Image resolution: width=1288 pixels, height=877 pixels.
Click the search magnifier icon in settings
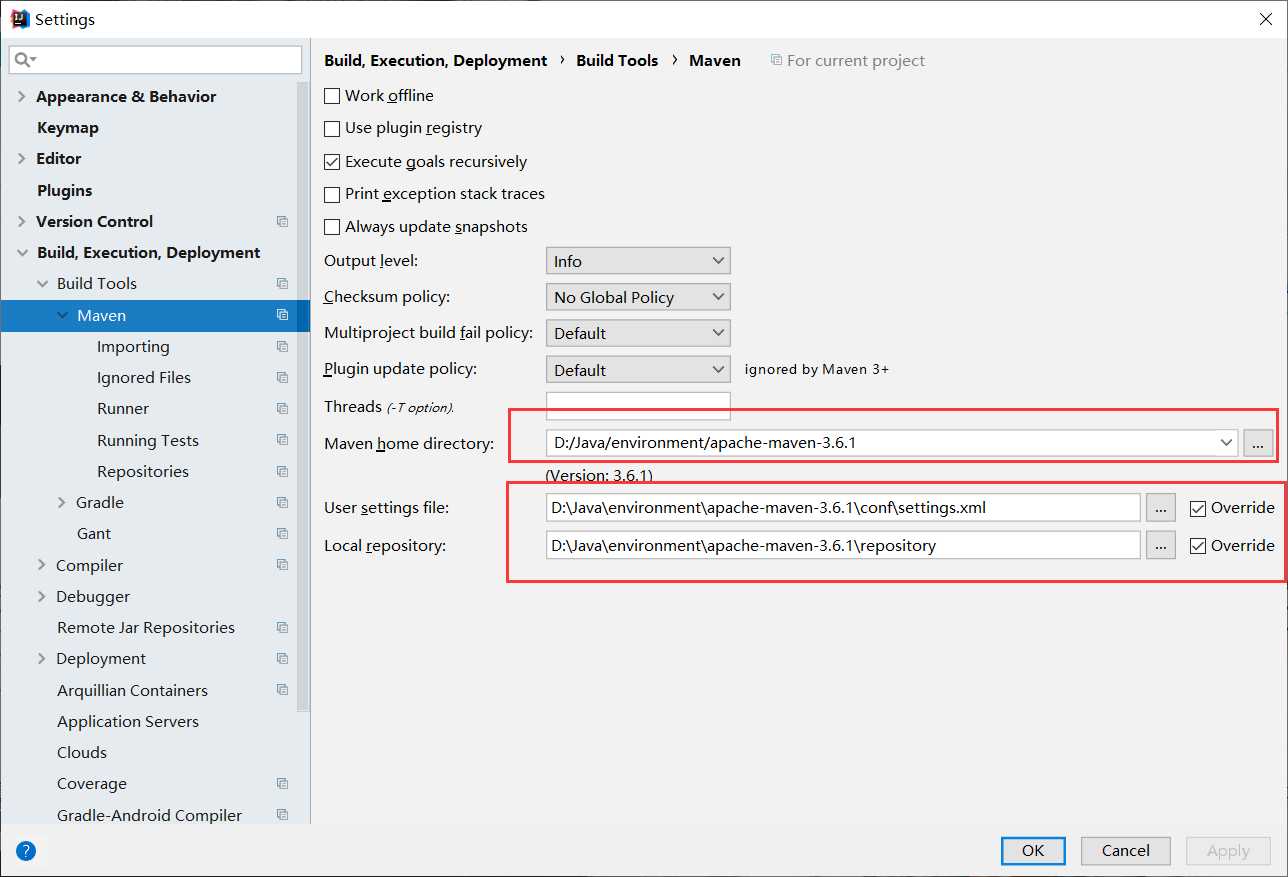(24, 60)
